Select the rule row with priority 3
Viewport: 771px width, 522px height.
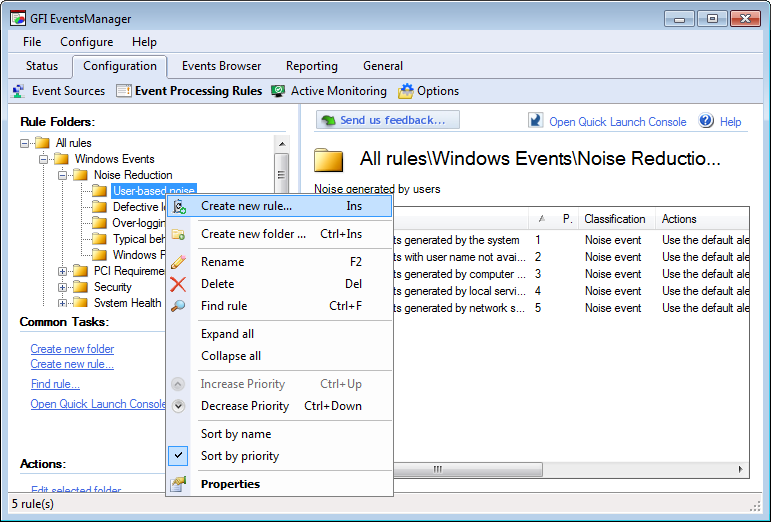point(571,274)
